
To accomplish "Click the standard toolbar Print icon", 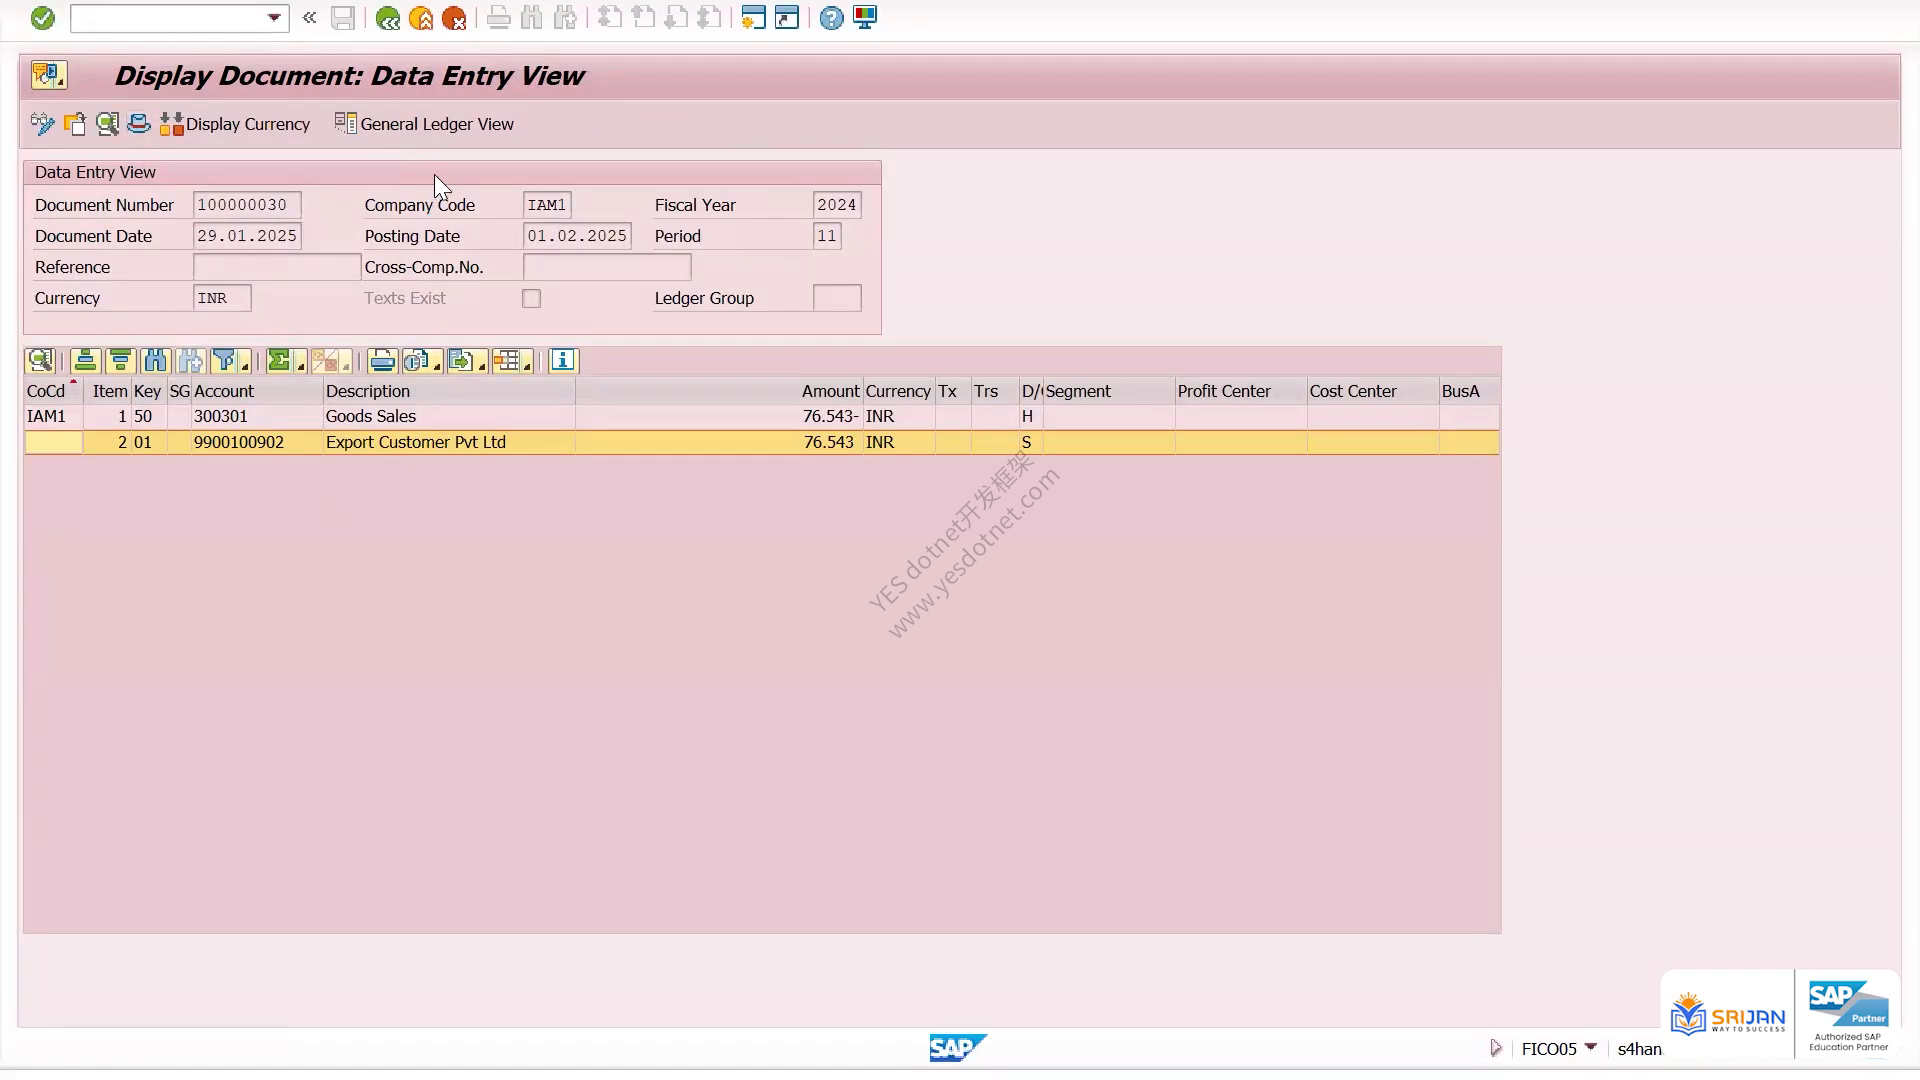I will coord(498,18).
